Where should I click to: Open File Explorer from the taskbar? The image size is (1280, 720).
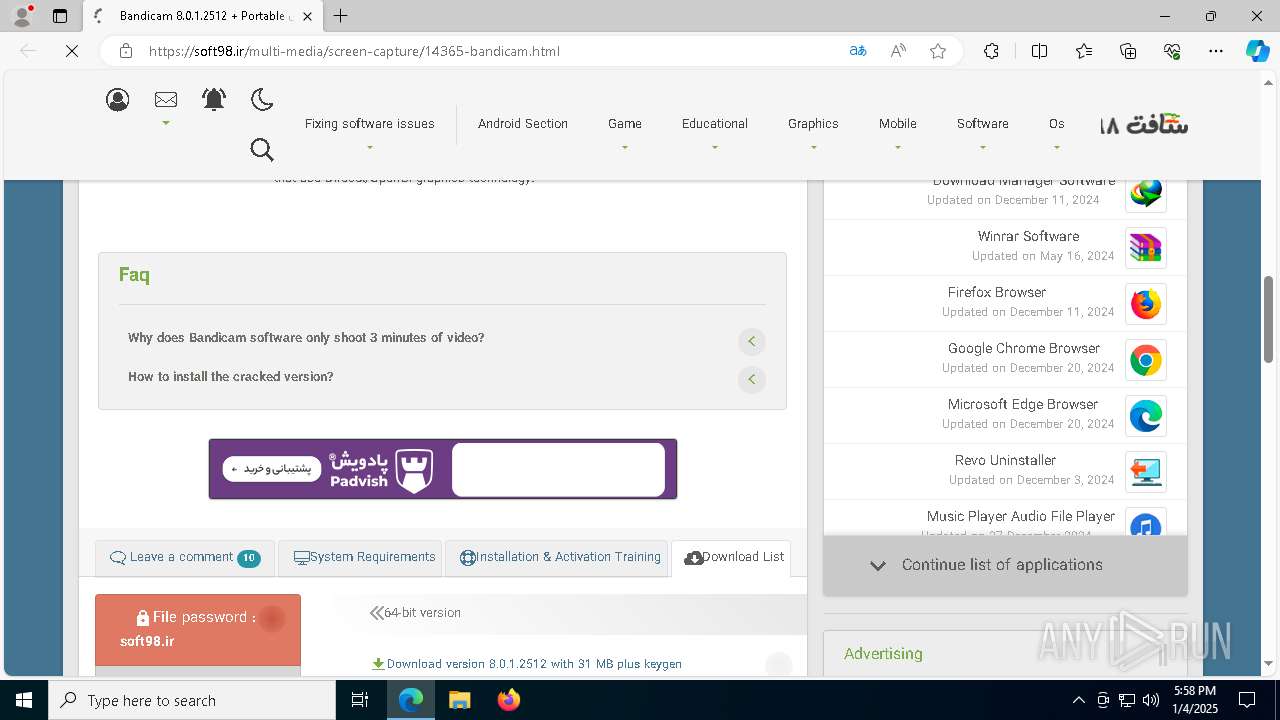(x=459, y=700)
